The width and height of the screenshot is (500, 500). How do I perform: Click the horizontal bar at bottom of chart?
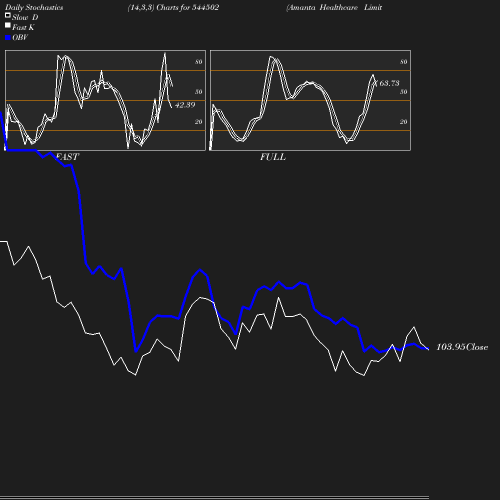coord(214,497)
